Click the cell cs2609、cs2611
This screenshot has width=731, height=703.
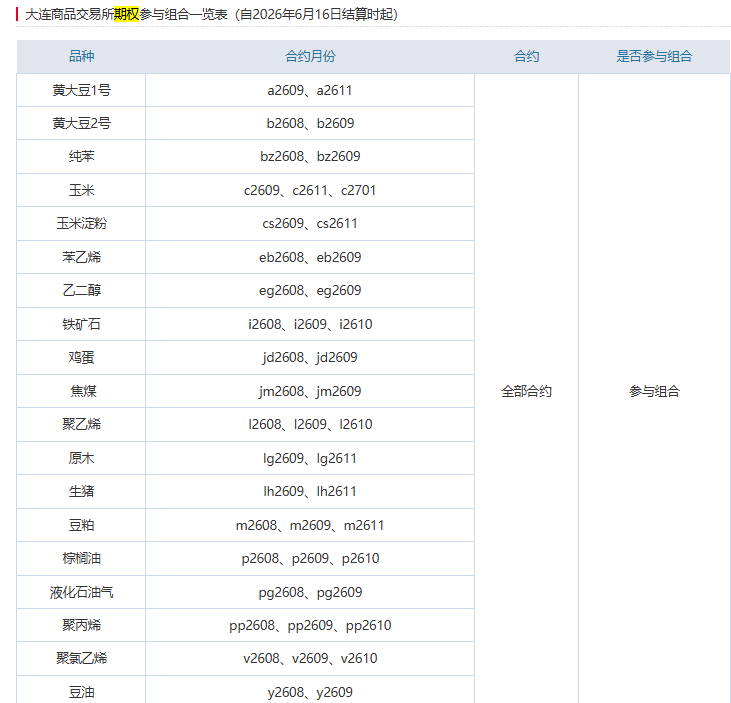point(310,223)
